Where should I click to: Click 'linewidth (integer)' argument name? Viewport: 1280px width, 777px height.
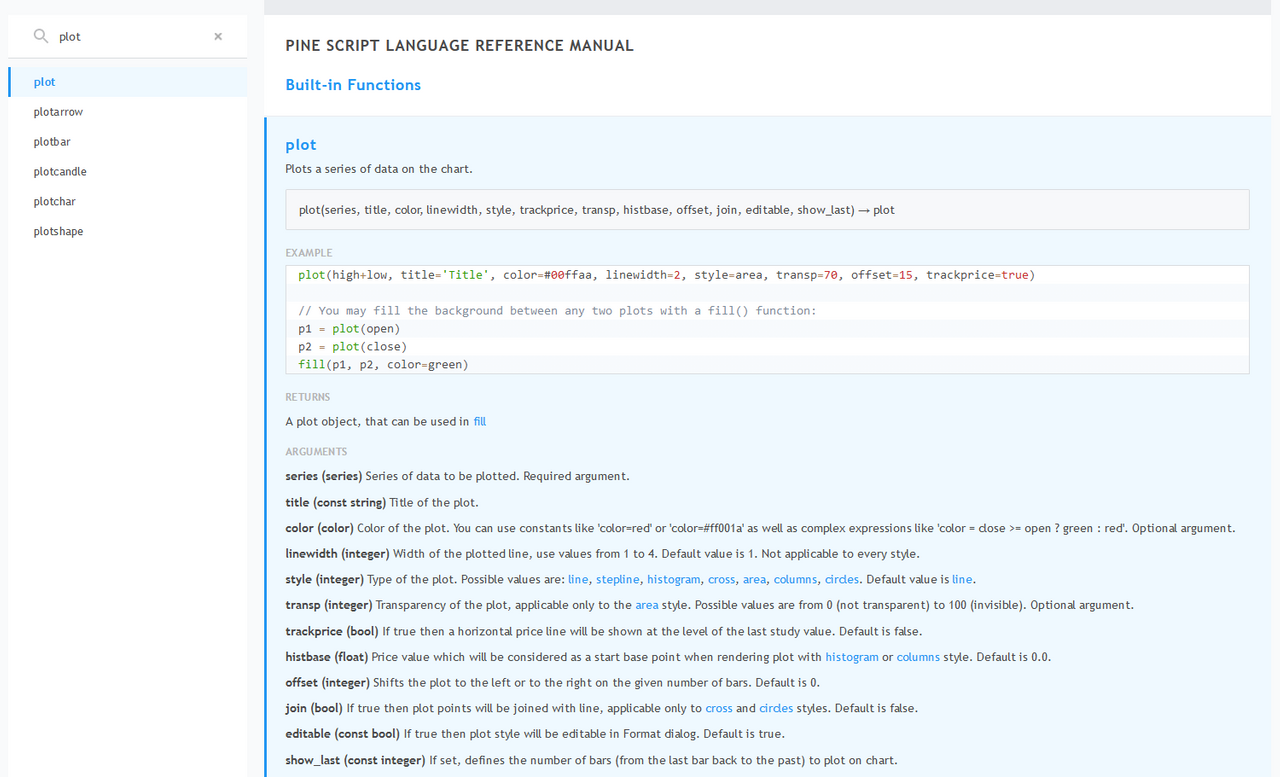coord(337,555)
